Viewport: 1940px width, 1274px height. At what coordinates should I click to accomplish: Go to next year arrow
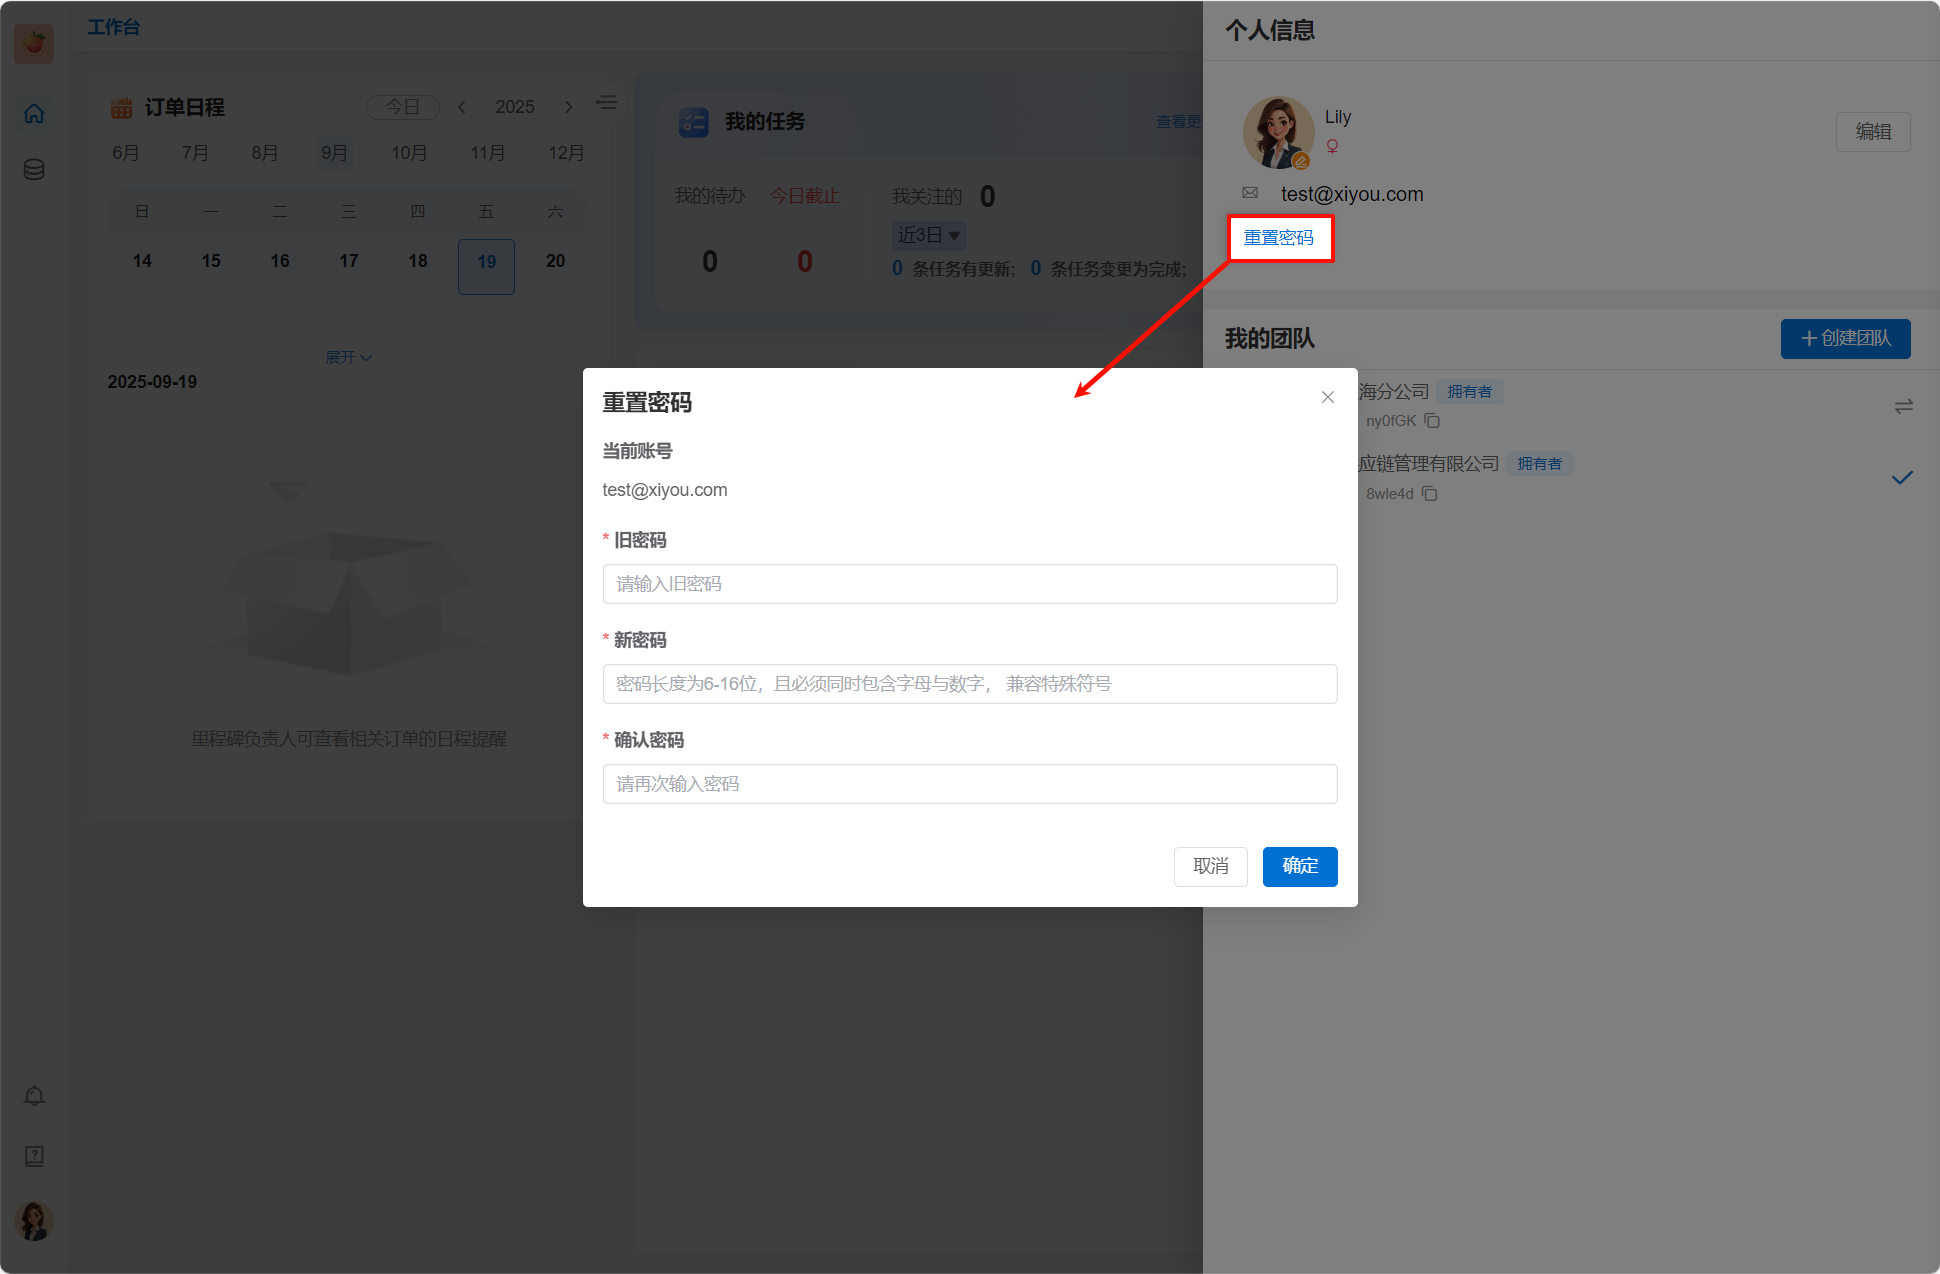[568, 107]
